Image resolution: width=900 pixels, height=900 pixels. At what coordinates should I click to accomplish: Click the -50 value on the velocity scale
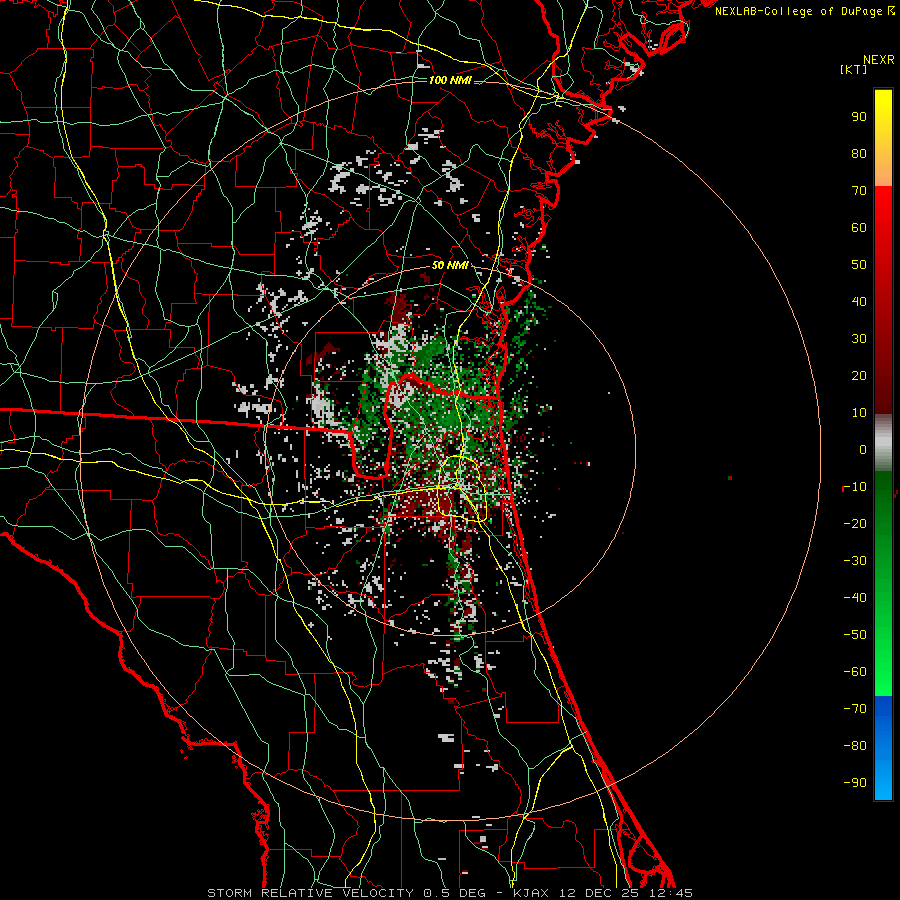click(855, 635)
